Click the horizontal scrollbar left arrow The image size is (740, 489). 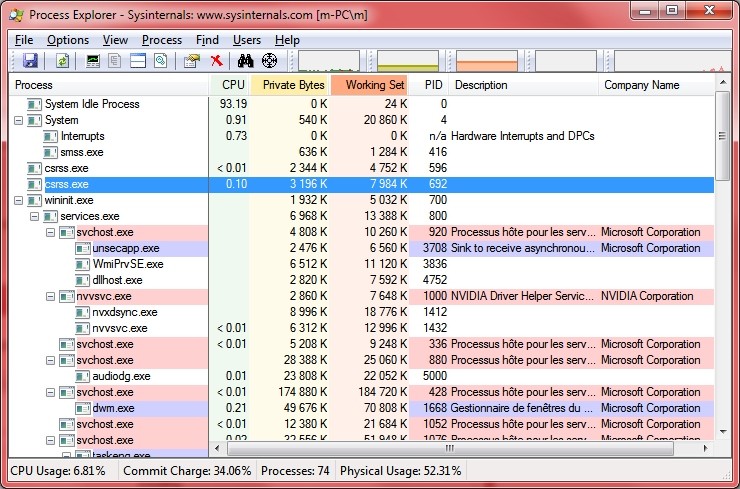point(217,448)
